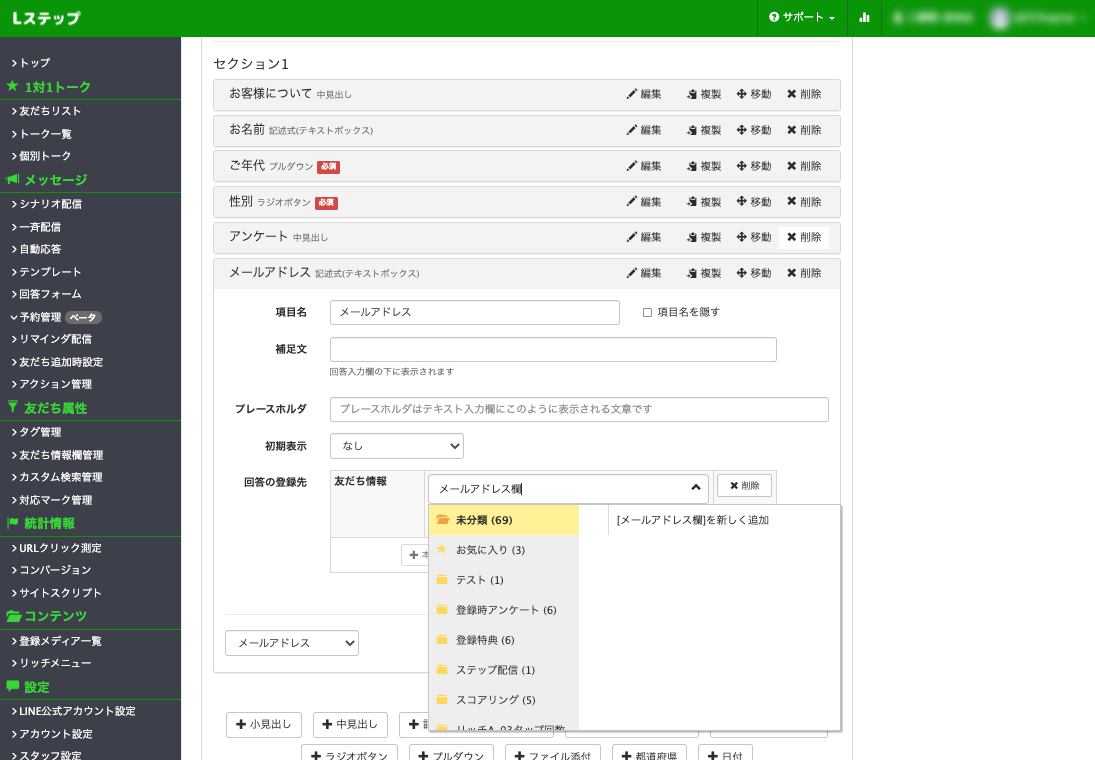Open the サポート menu in the header

click(802, 18)
